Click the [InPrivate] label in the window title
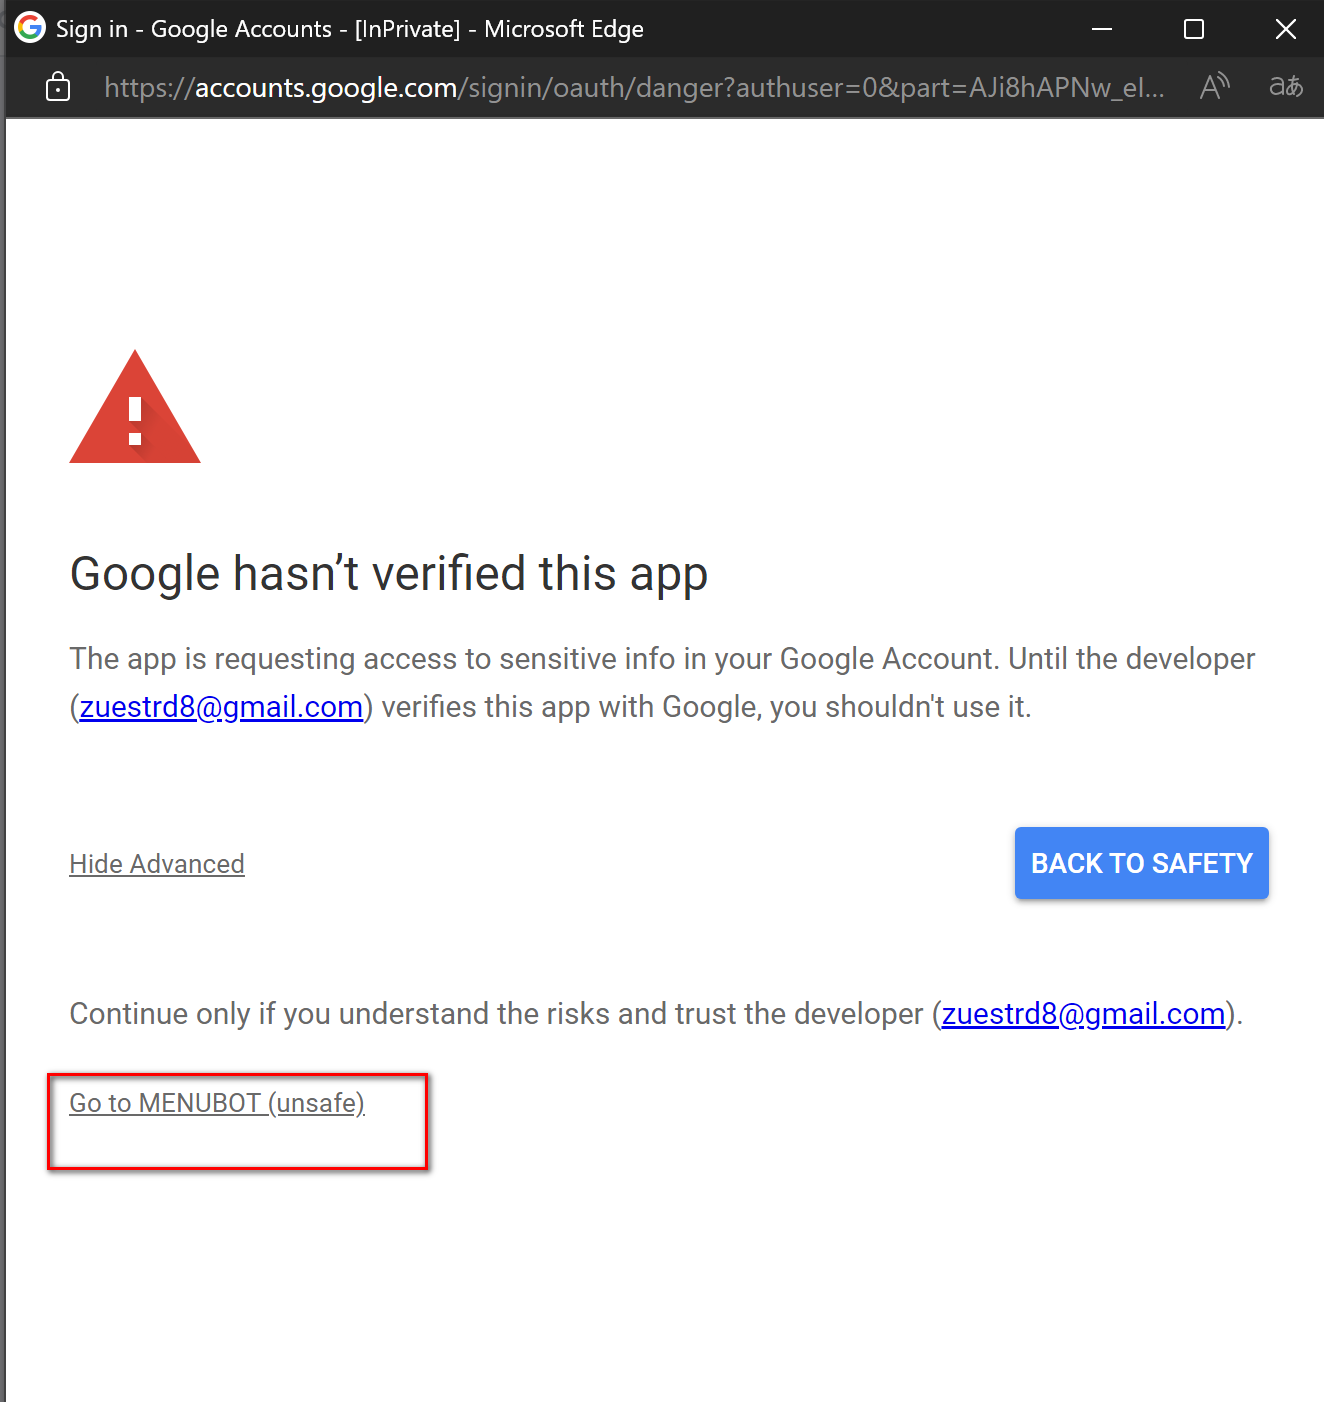Screen dimensions: 1324x1402 click(407, 29)
